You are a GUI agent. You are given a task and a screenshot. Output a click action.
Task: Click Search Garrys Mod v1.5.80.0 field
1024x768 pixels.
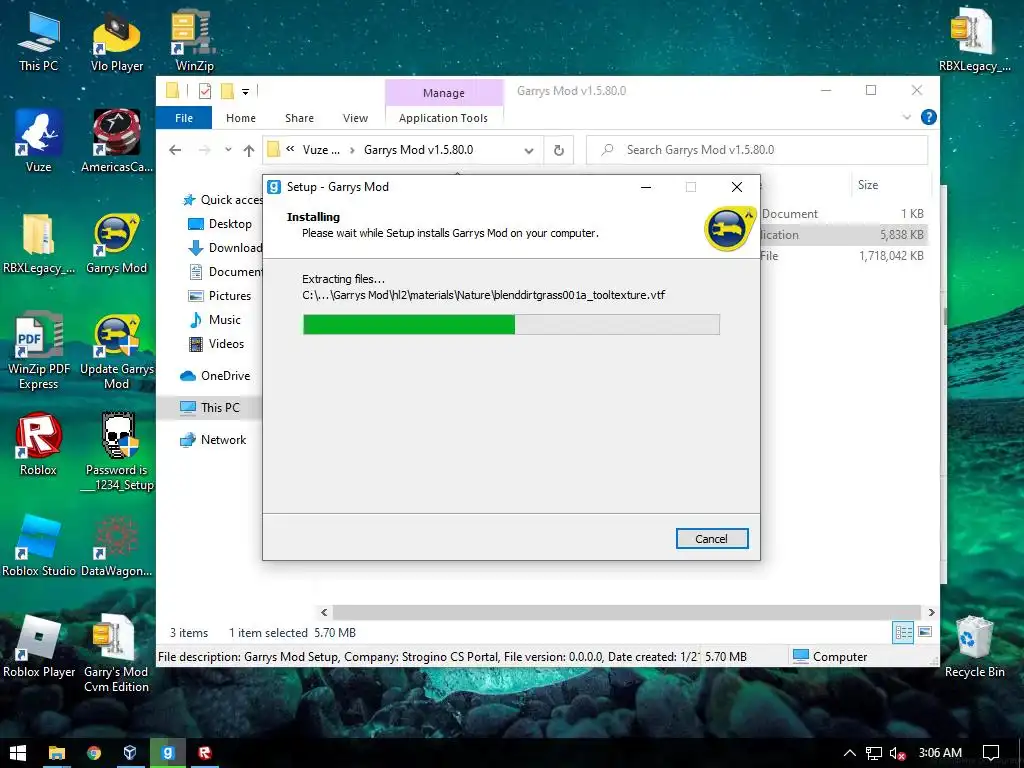pyautogui.click(x=757, y=150)
